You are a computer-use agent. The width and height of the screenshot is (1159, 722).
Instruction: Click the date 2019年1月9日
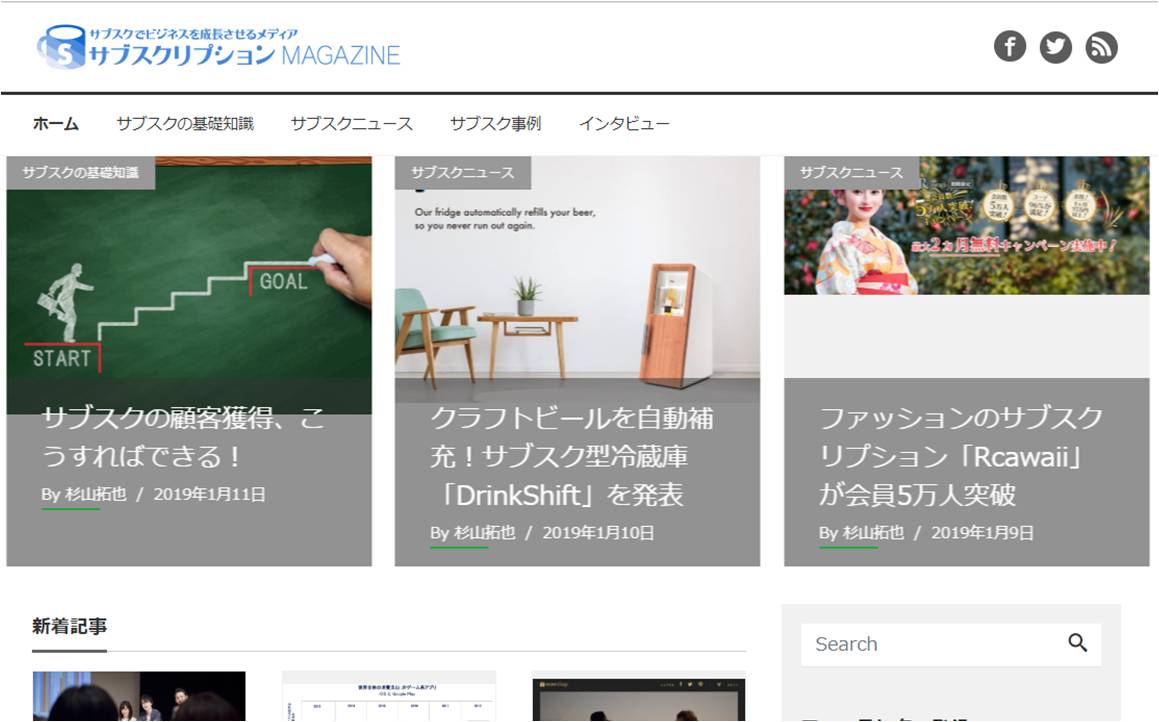[x=982, y=532]
